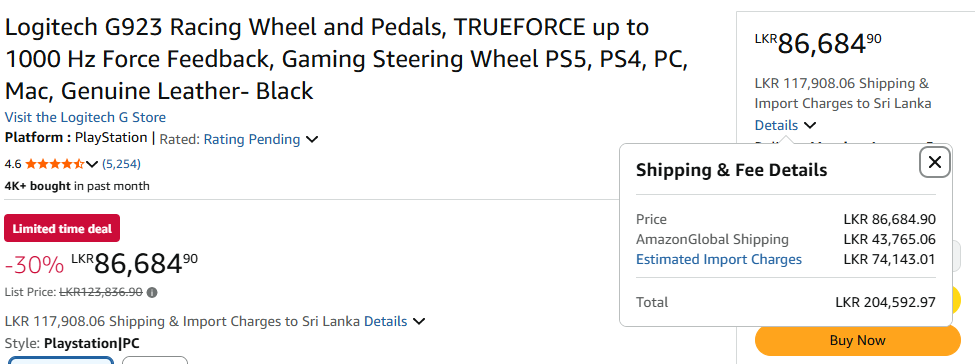Click the Details link in the buy box
Viewport: 975px width, 364px height.
(776, 126)
